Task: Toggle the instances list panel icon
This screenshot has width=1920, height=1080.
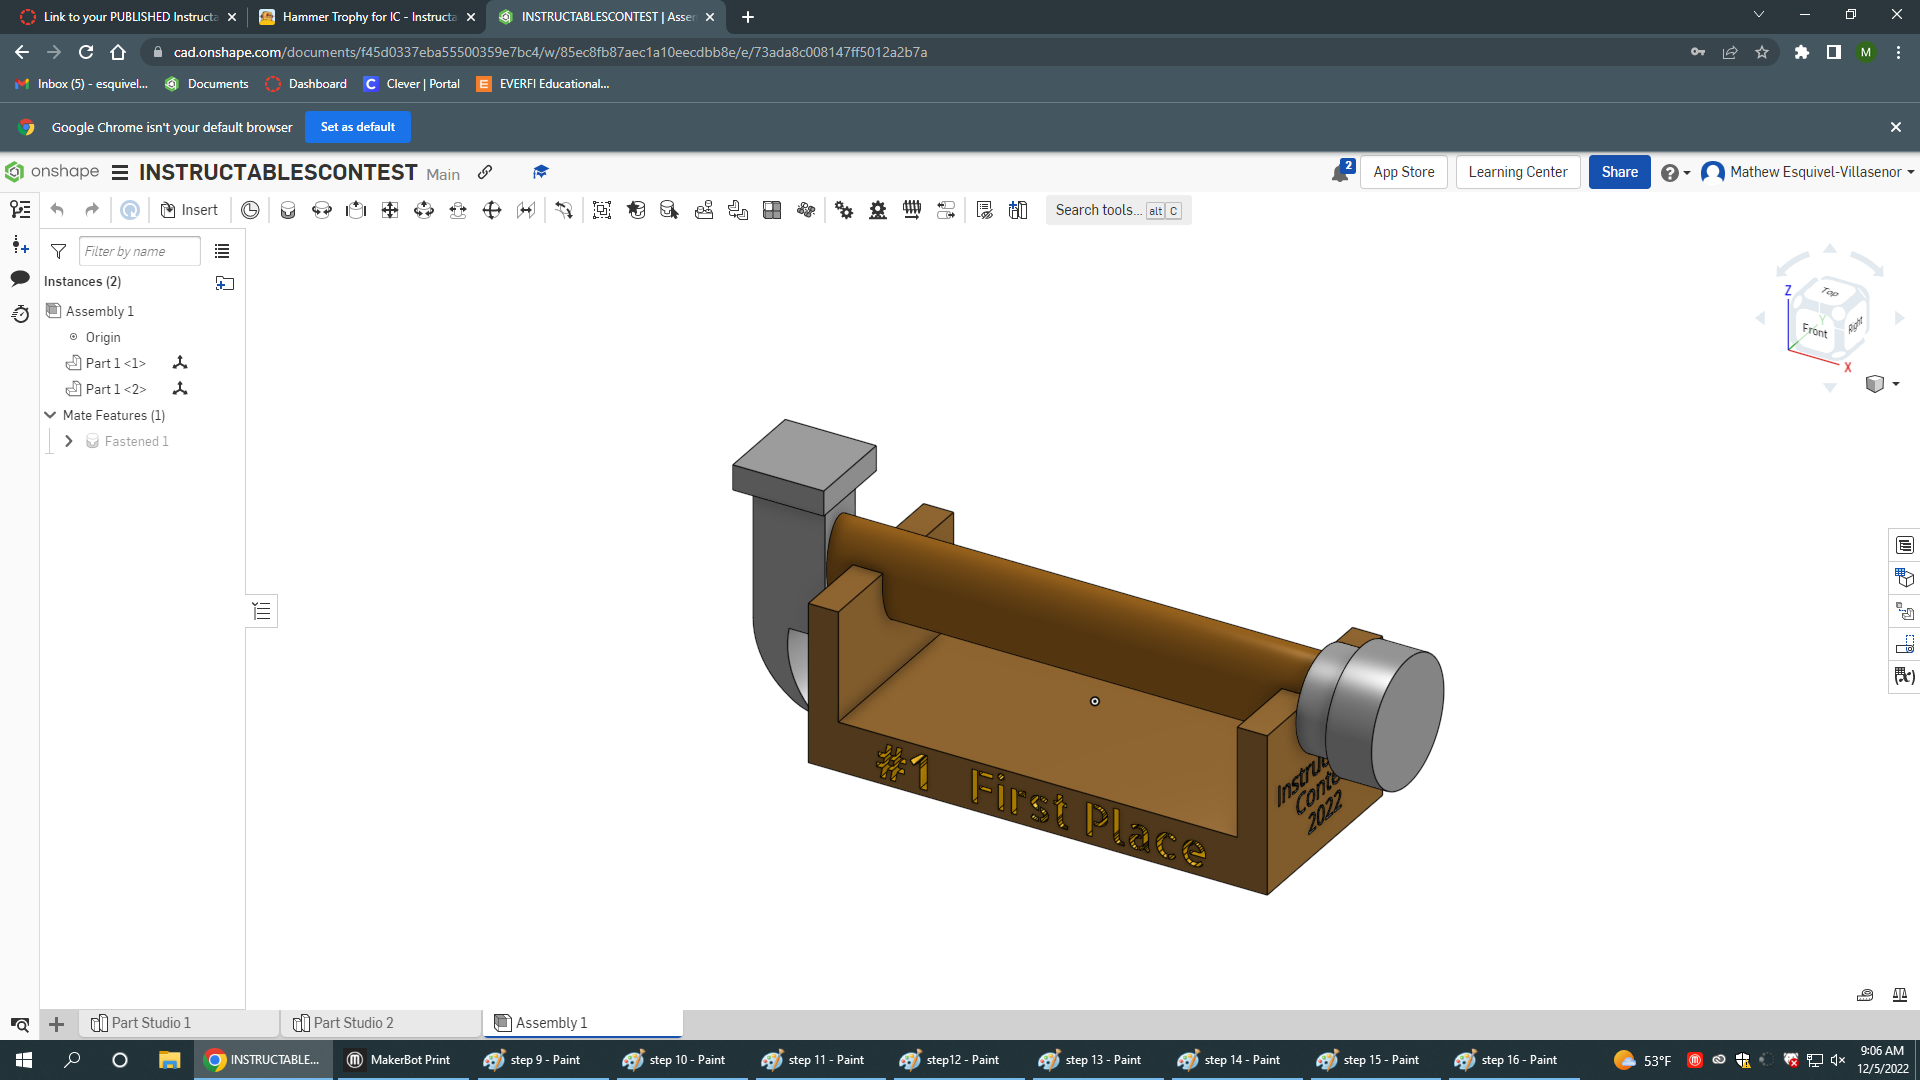Action: (x=20, y=209)
